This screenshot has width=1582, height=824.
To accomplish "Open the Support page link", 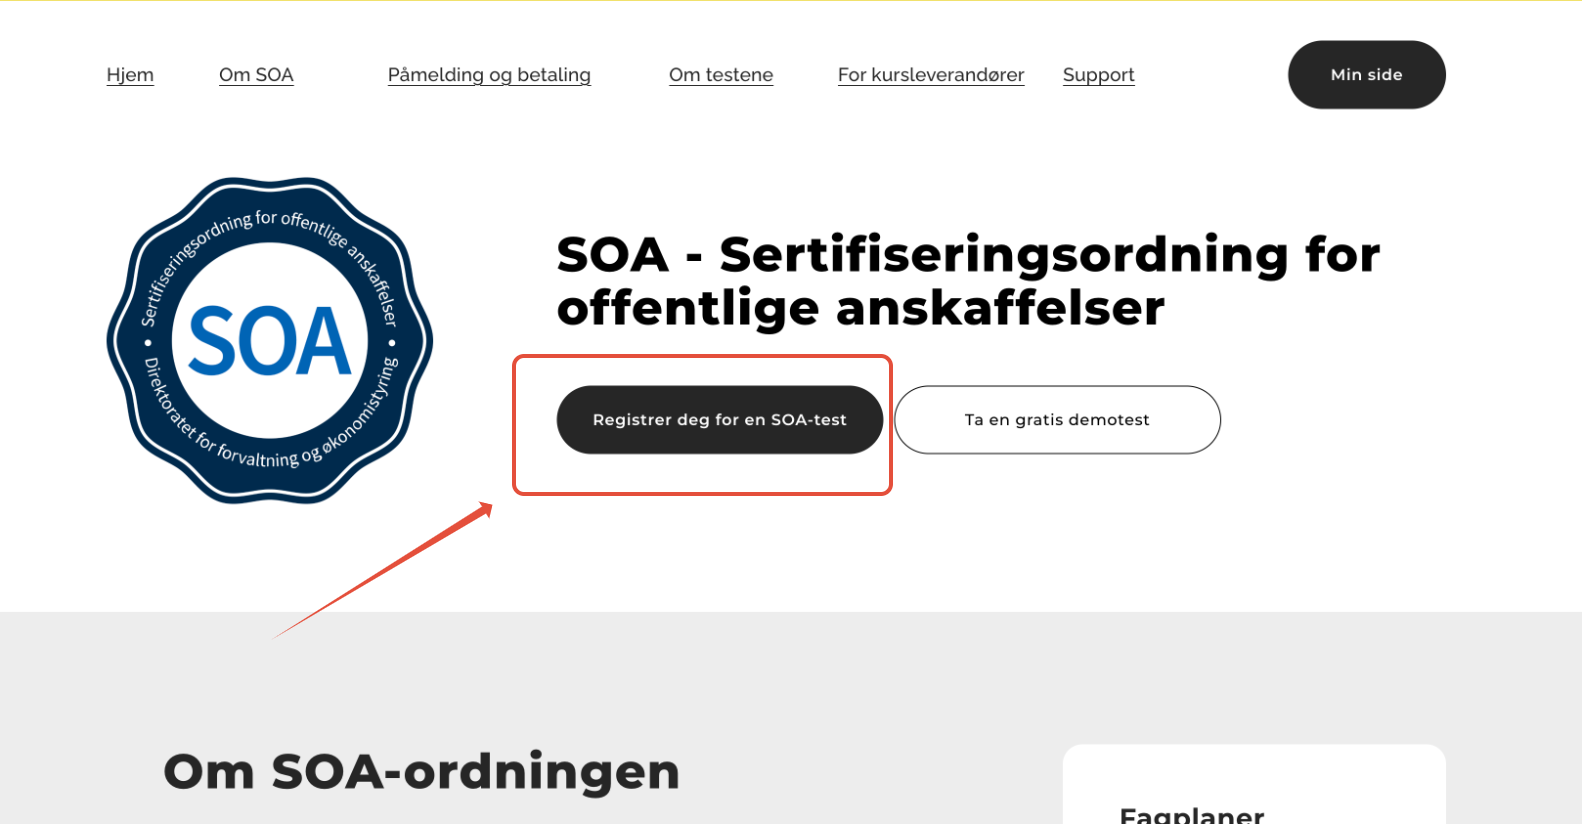I will pyautogui.click(x=1098, y=75).
